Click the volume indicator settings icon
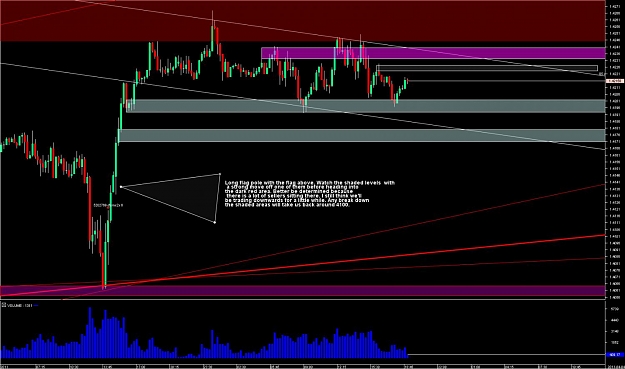The width and height of the screenshot is (625, 369). [4, 305]
